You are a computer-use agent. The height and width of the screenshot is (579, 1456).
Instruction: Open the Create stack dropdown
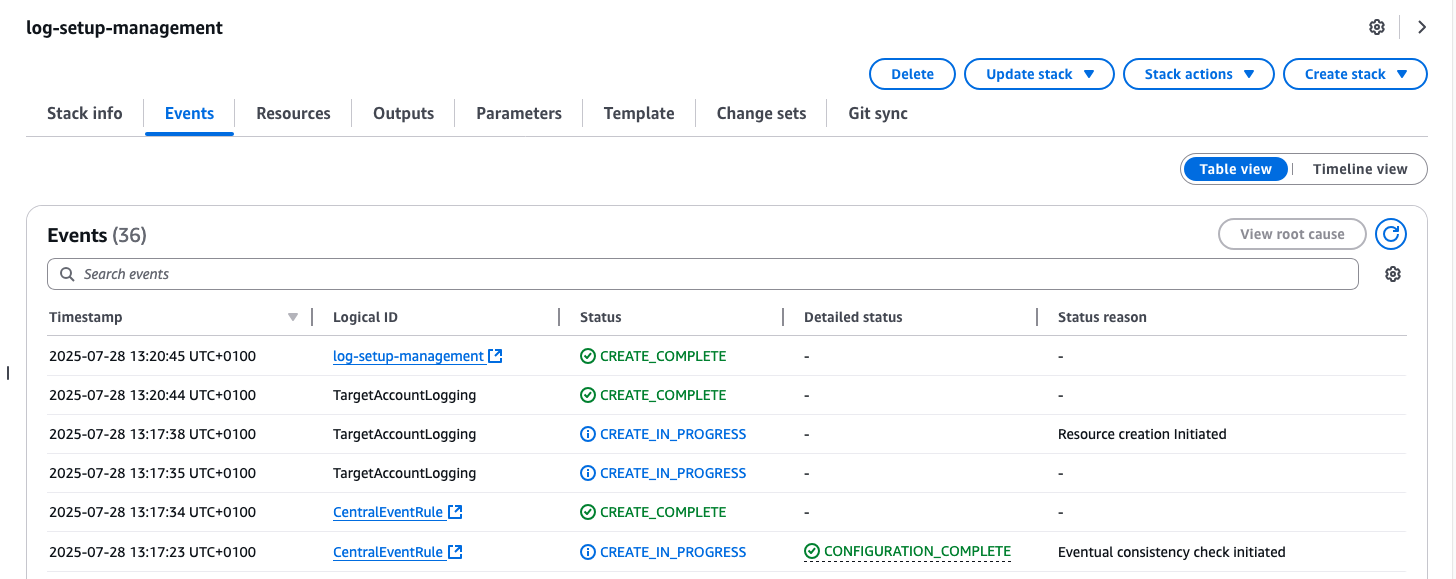[1355, 73]
